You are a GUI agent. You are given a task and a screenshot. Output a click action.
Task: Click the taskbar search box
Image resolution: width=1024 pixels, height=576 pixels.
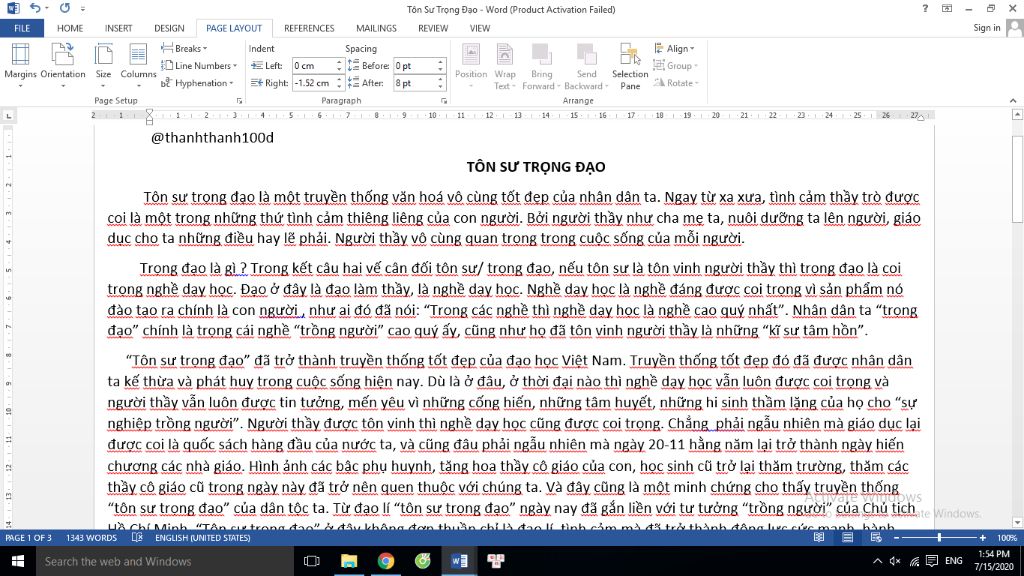point(164,561)
